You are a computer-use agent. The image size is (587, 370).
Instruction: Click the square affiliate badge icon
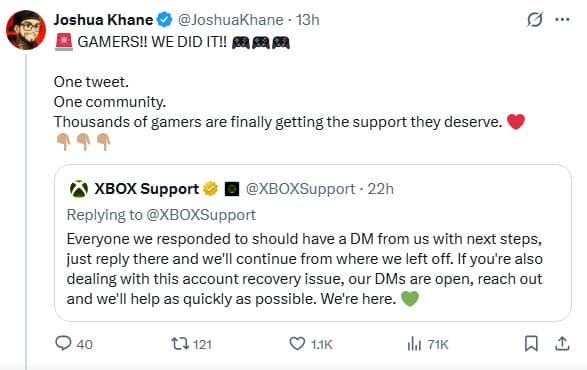232,189
